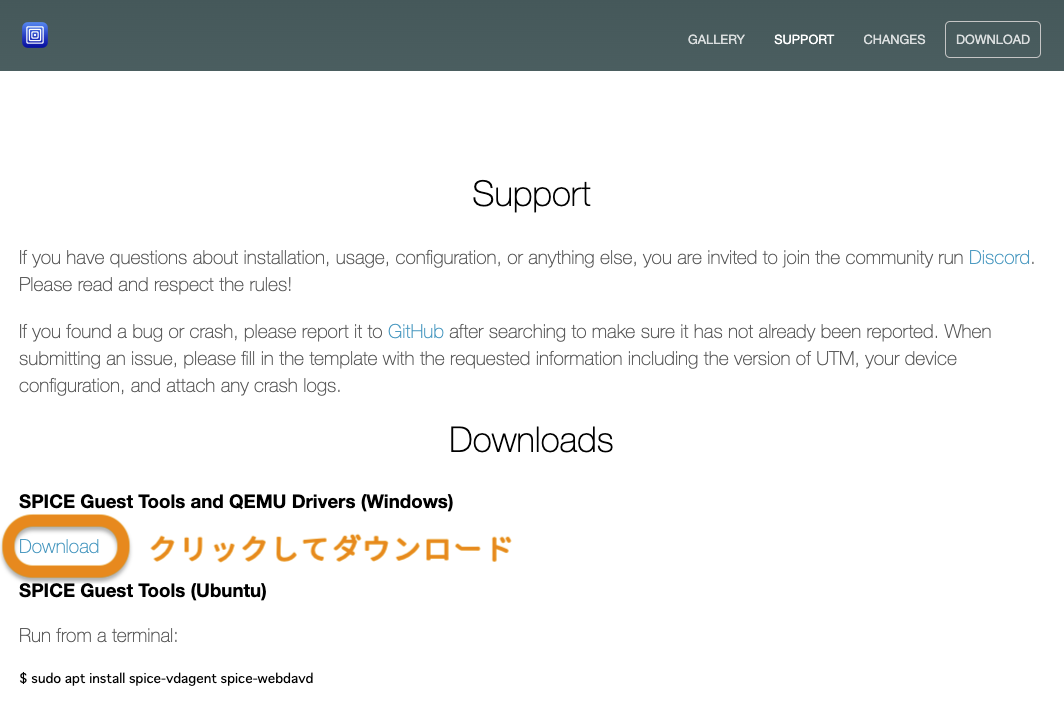1064x728 pixels.
Task: Select the SPICE Guest Tools (Windows) heading
Action: click(x=236, y=501)
